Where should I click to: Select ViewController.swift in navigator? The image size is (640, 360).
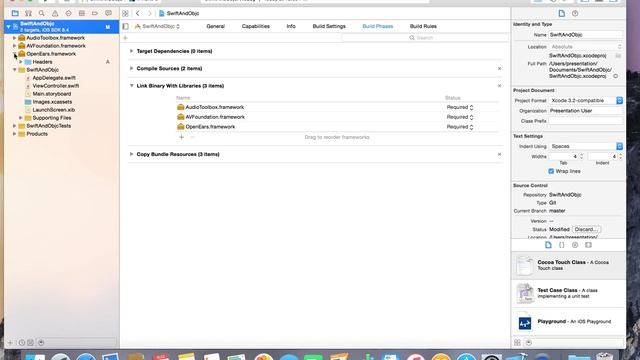56,86
